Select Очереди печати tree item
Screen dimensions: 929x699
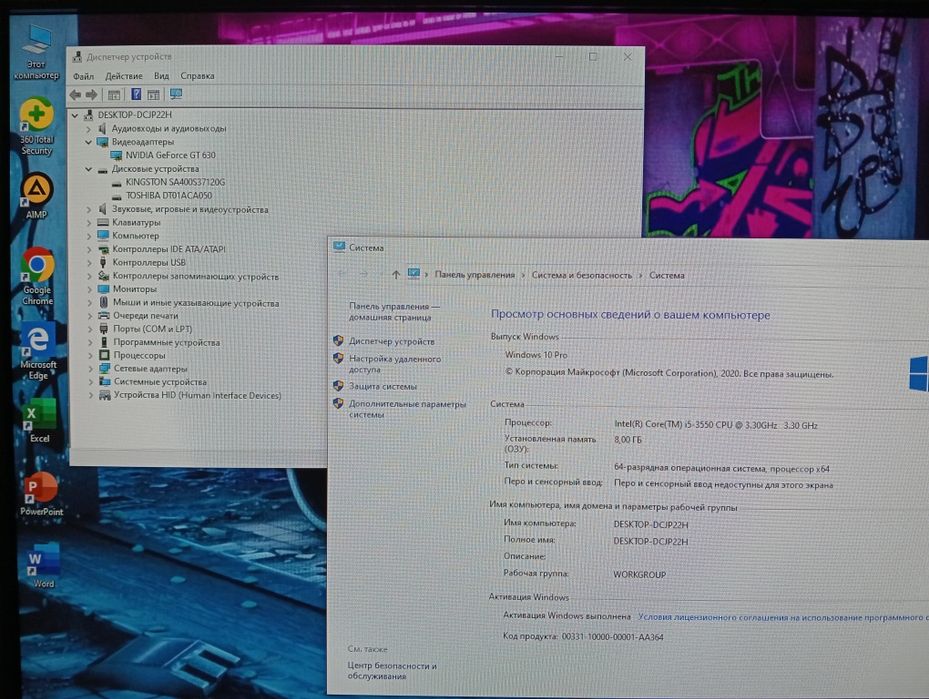coord(145,316)
